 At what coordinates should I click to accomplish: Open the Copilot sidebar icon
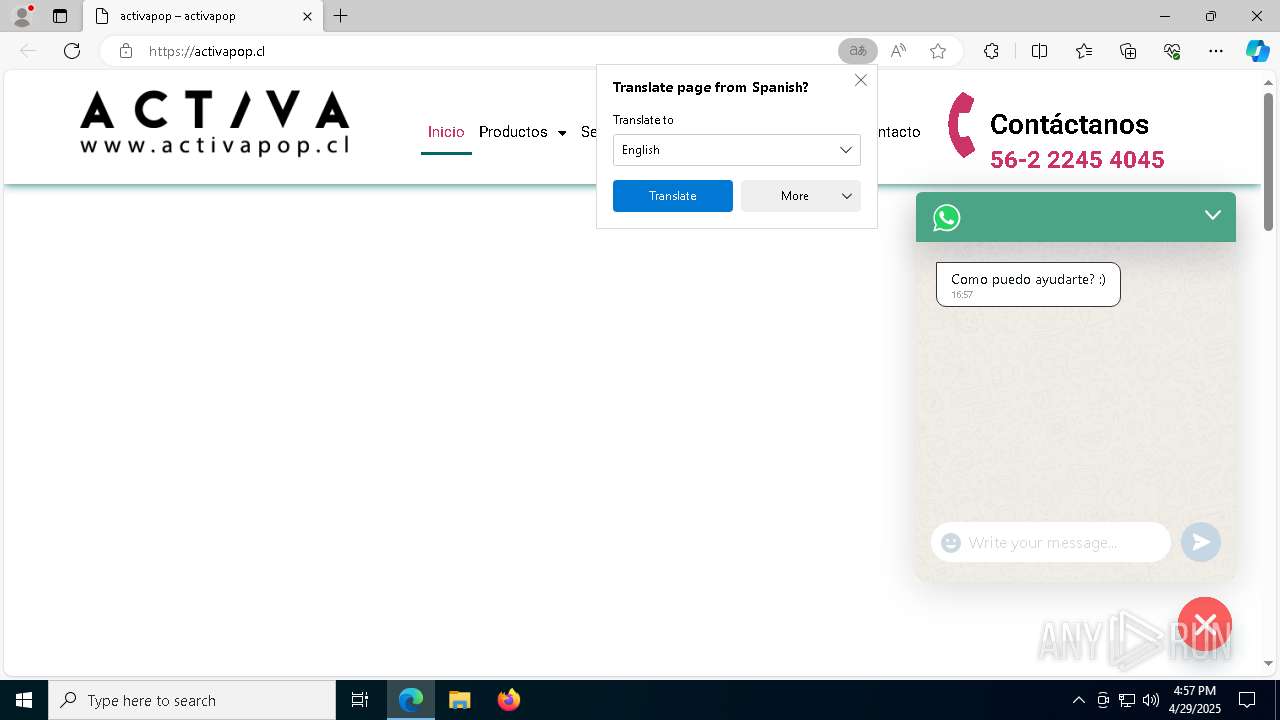coord(1257,51)
